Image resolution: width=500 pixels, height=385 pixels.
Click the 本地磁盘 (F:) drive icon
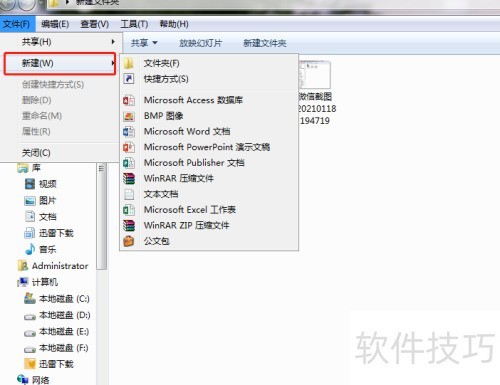pos(30,349)
